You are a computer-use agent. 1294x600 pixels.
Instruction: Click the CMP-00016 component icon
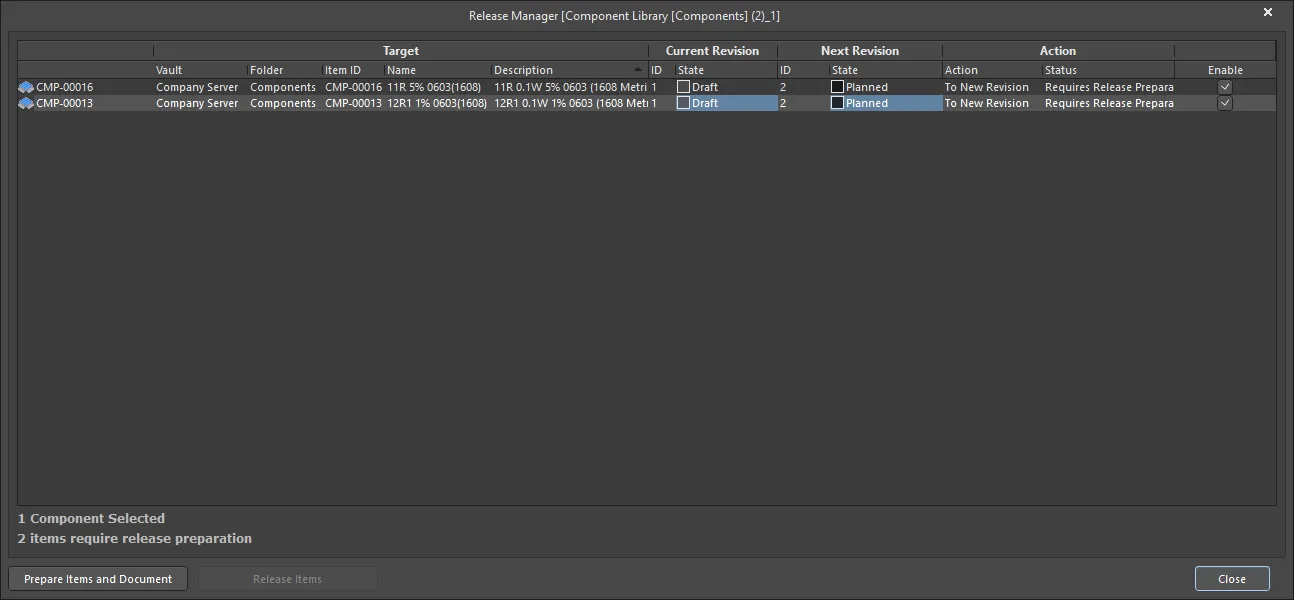(x=26, y=87)
